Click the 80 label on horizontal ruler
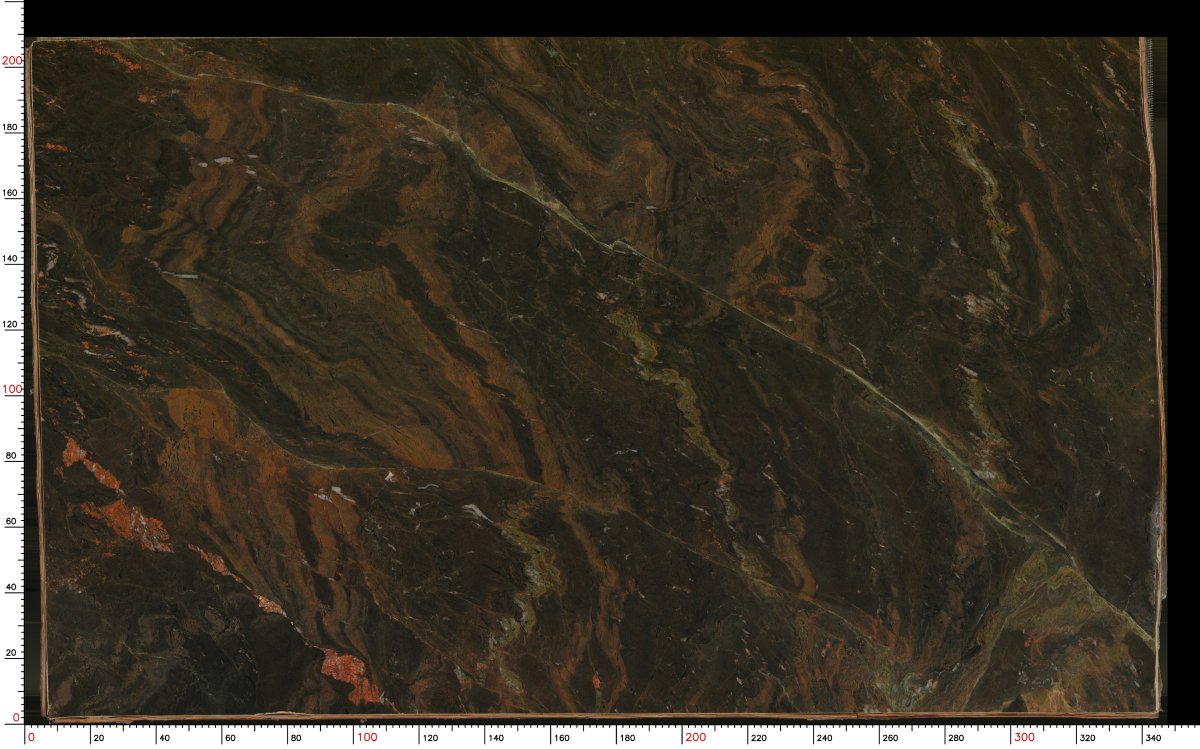Viewport: 1200px width, 749px height. [296, 739]
